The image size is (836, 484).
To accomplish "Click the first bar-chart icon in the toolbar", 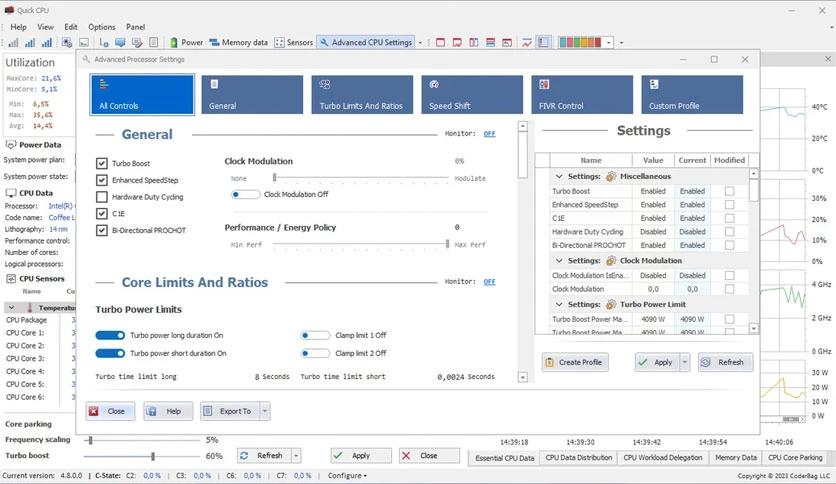I will click(x=13, y=43).
